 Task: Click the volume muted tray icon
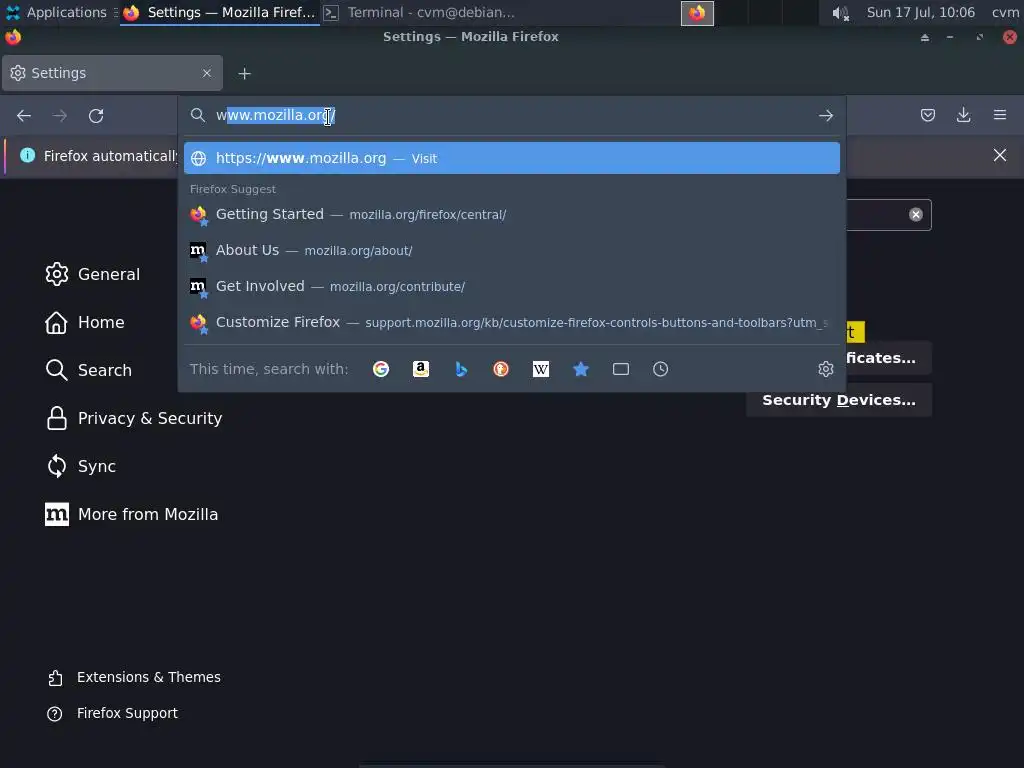tap(840, 13)
